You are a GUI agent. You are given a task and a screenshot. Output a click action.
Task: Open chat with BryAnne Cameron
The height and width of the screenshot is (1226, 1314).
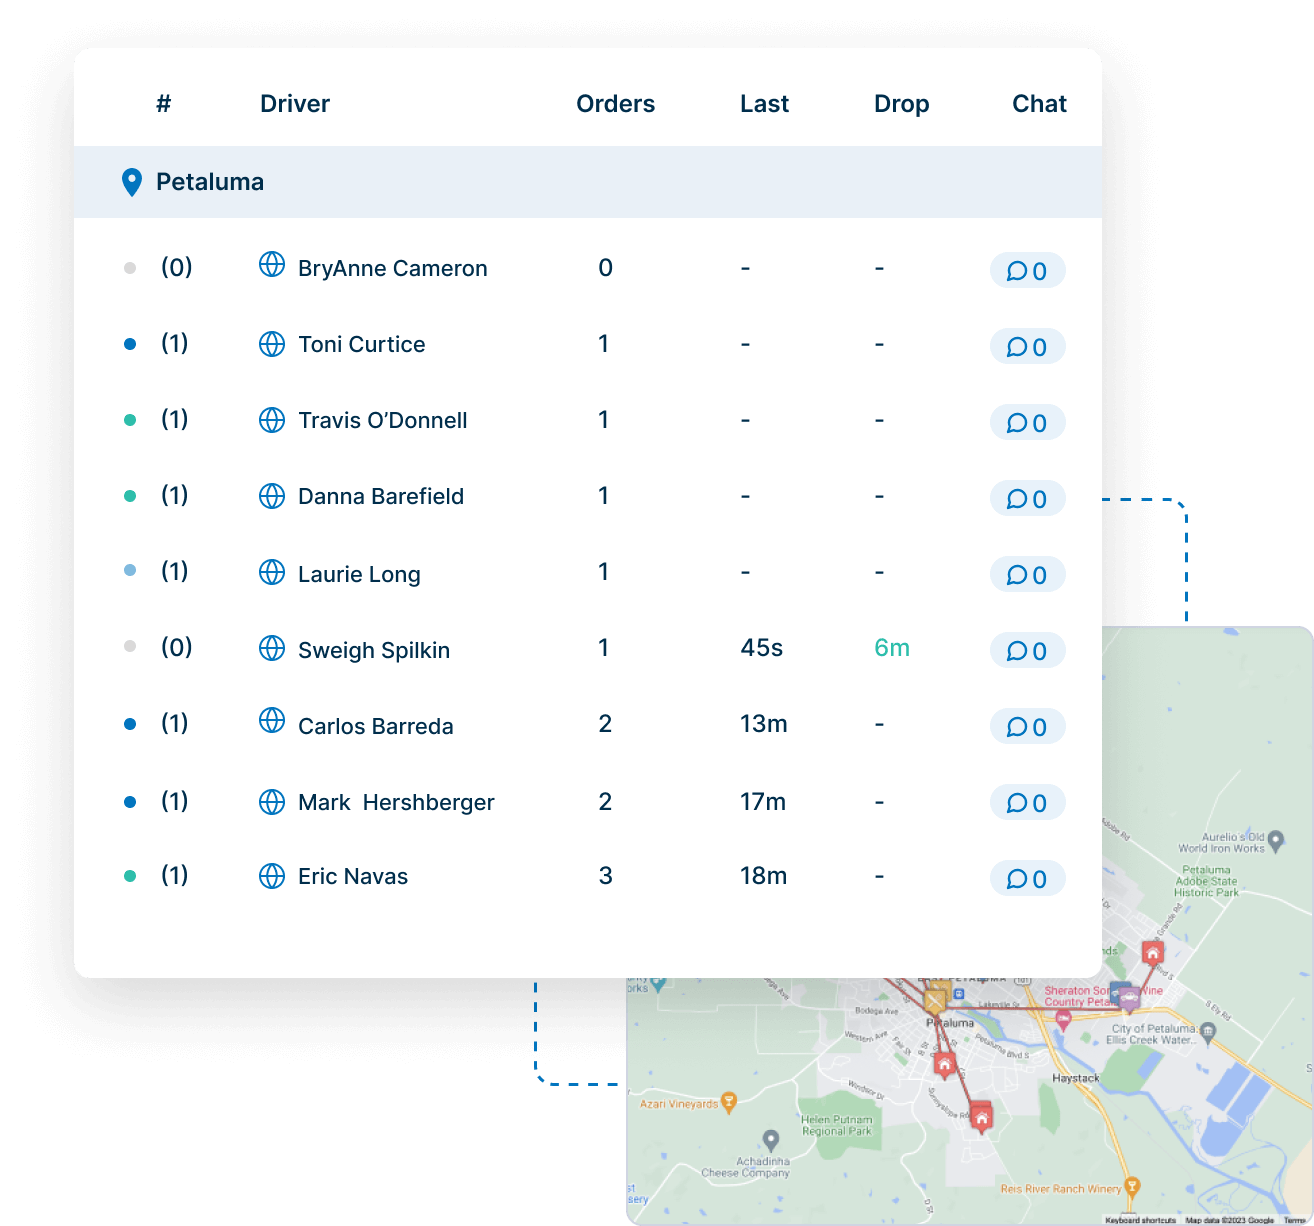[1027, 271]
